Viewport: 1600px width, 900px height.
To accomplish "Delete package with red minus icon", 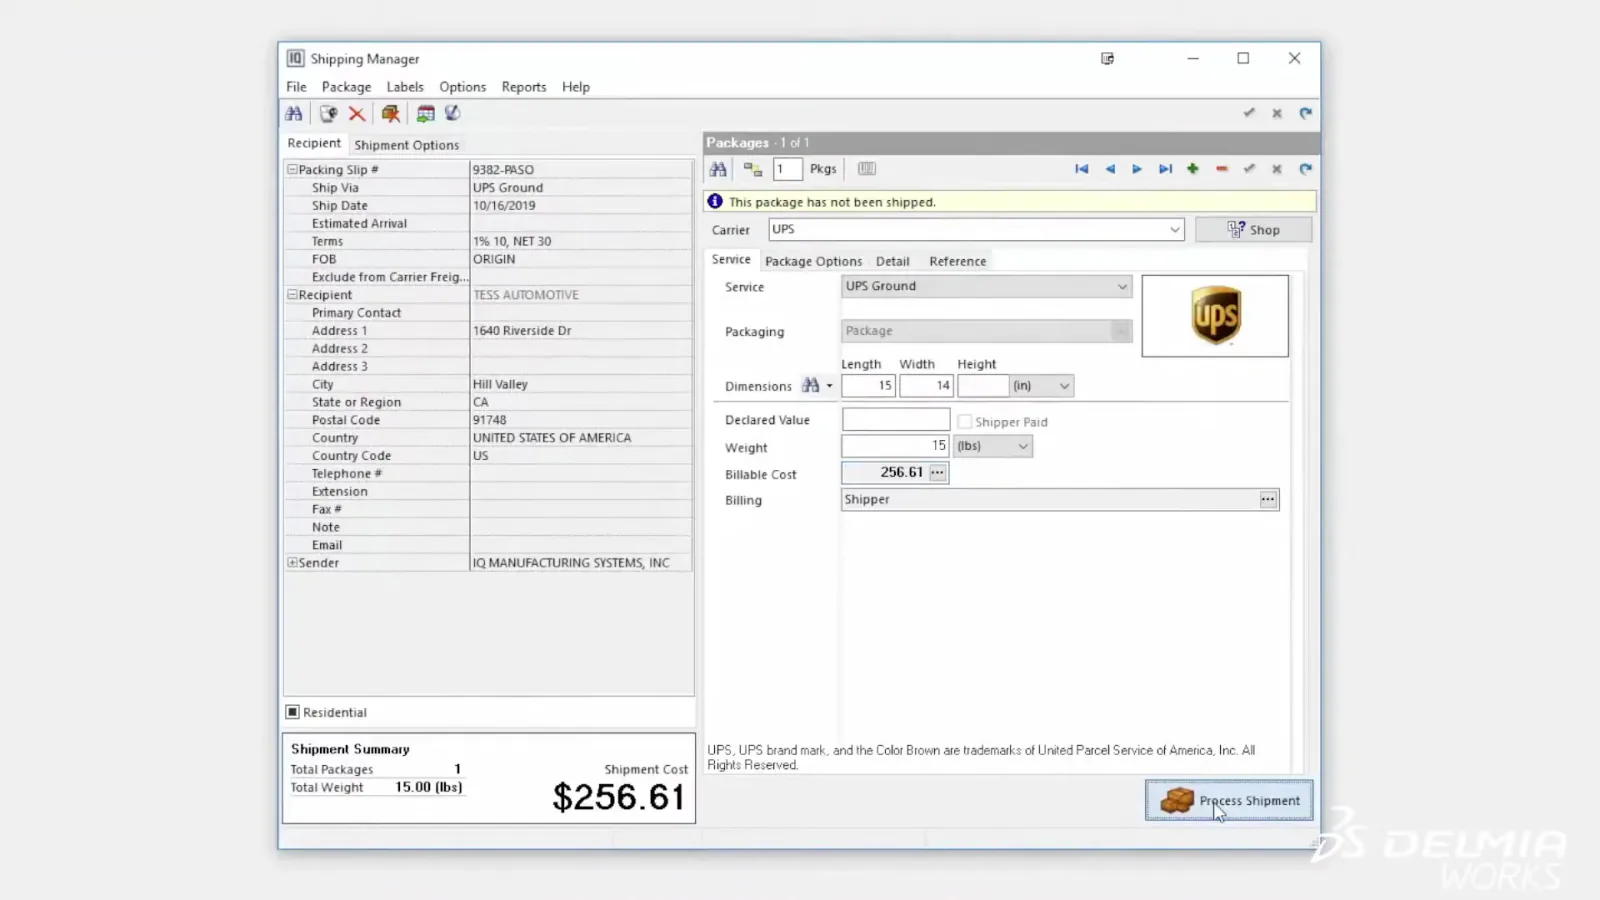I will [x=1221, y=169].
